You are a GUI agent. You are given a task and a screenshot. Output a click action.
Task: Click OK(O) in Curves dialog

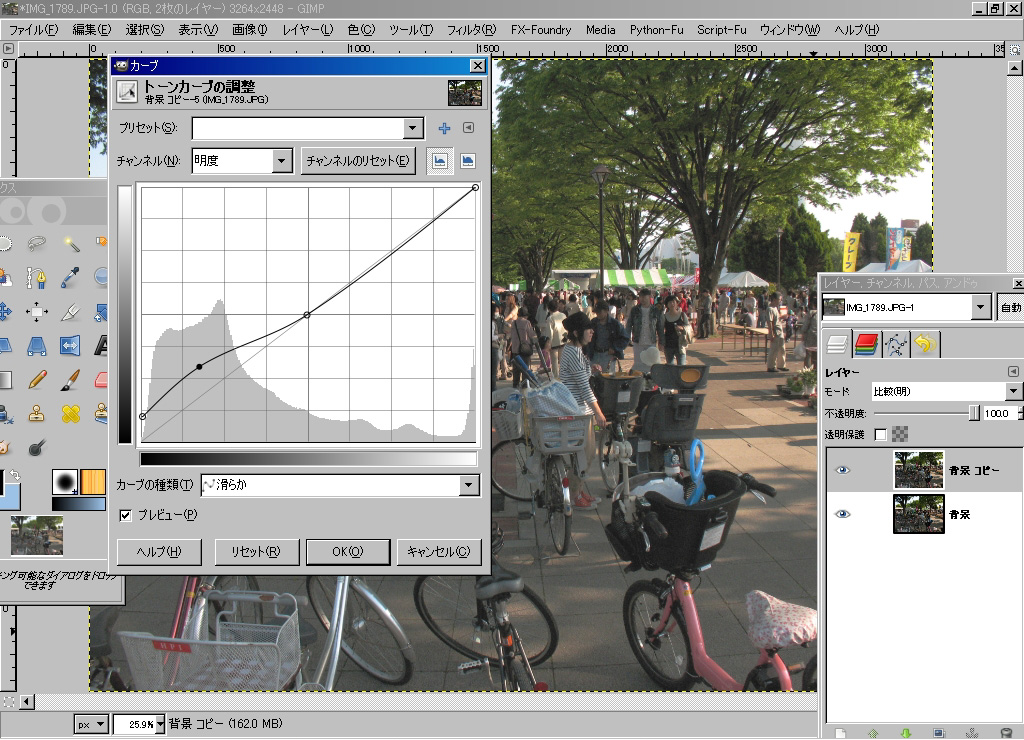pyautogui.click(x=347, y=552)
